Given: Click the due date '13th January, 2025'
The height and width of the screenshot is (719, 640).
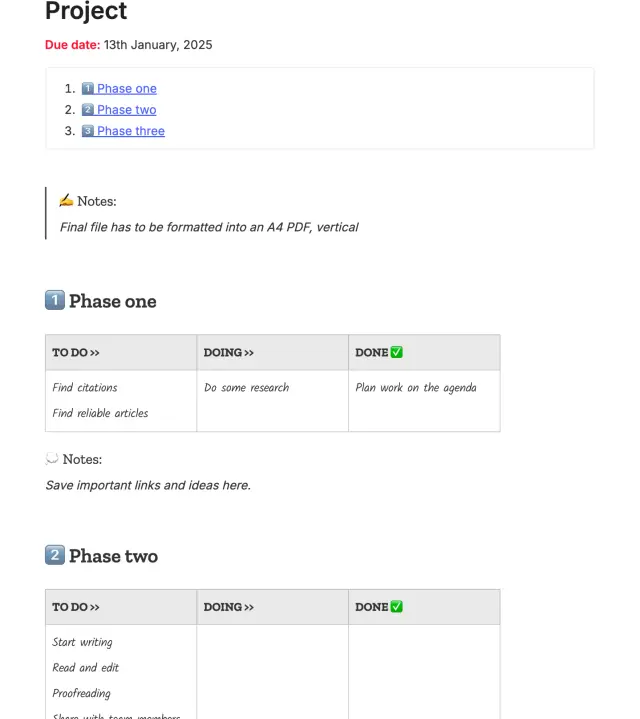Looking at the screenshot, I should tap(158, 45).
